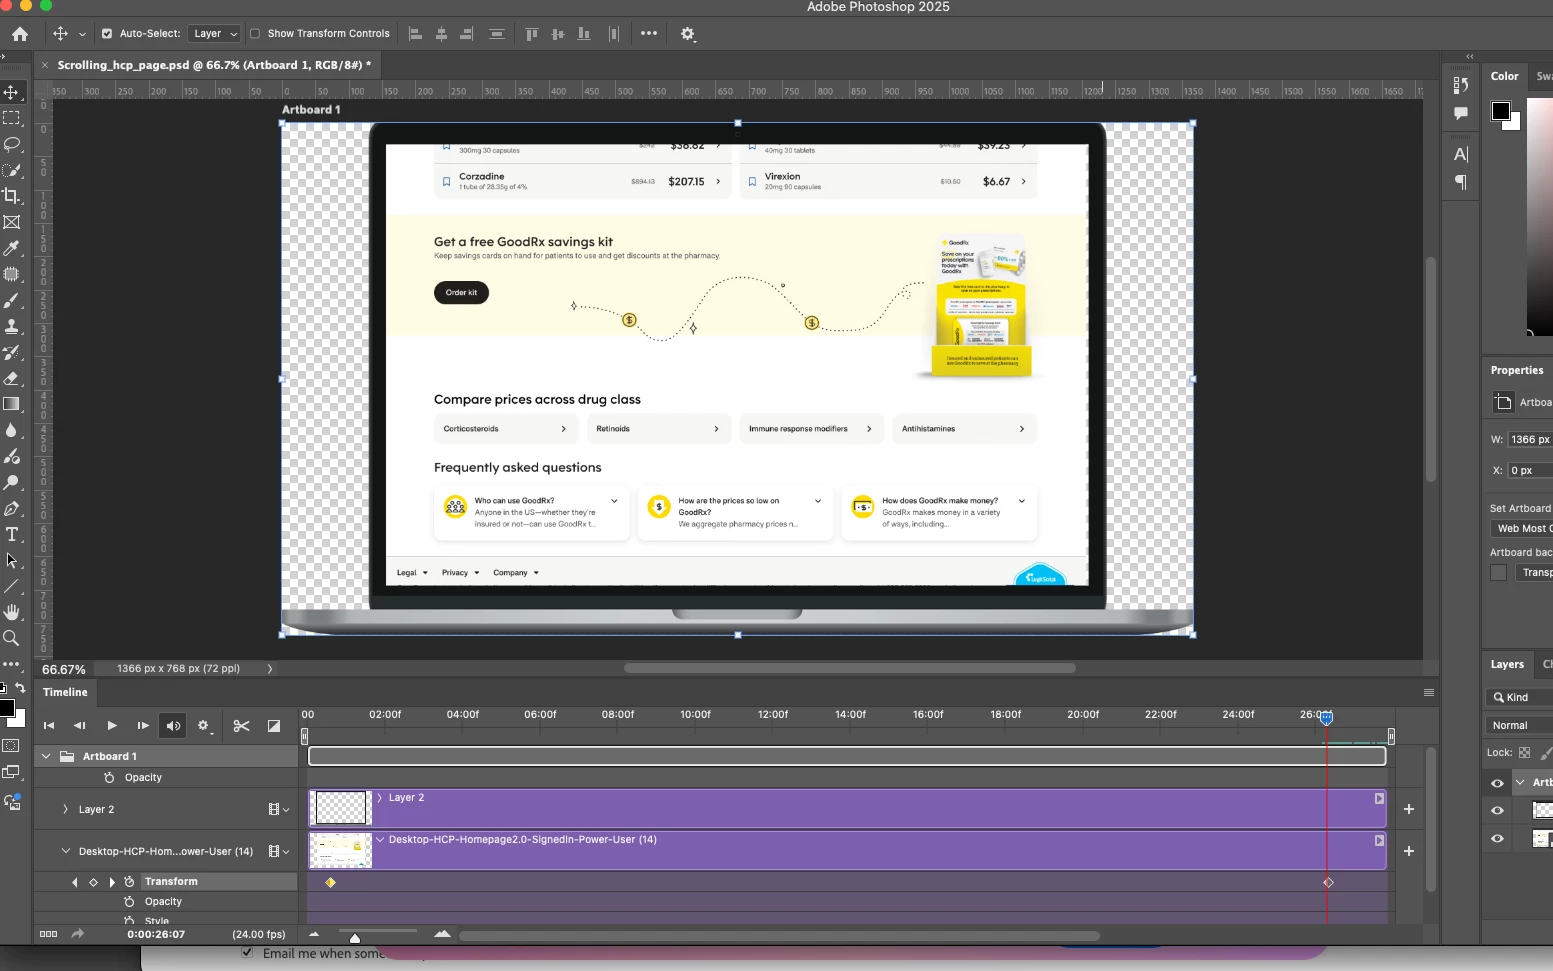Select the Clone Stamp tool
1553x971 pixels.
[12, 326]
